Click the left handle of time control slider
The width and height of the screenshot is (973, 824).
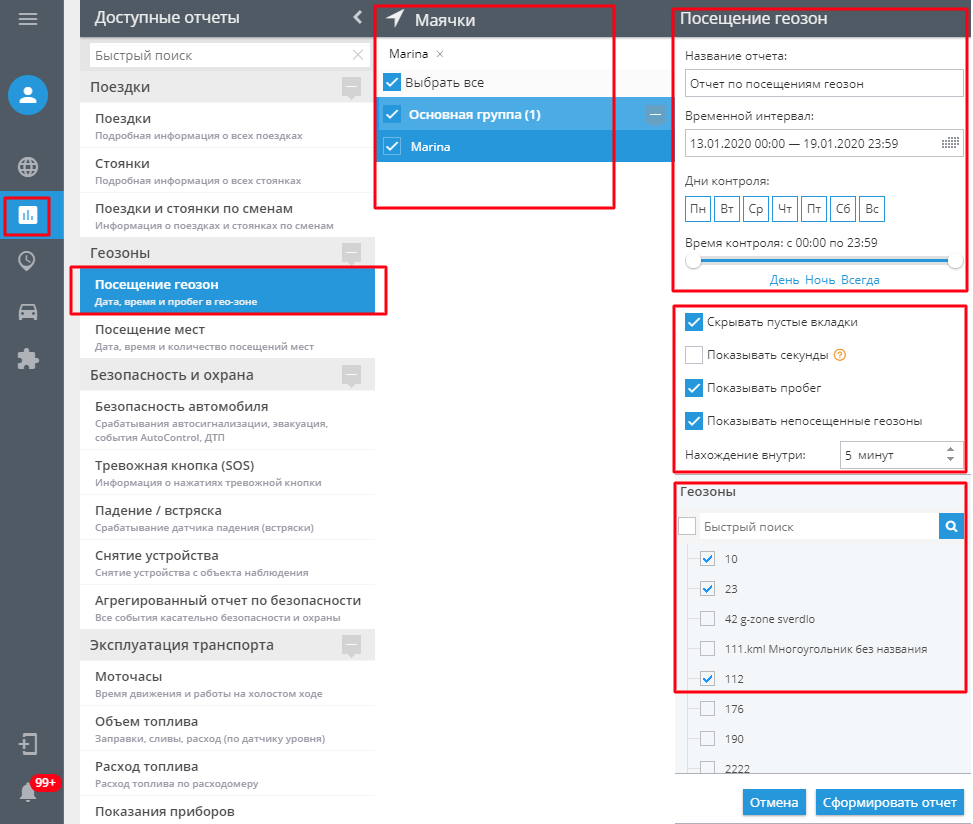click(693, 261)
